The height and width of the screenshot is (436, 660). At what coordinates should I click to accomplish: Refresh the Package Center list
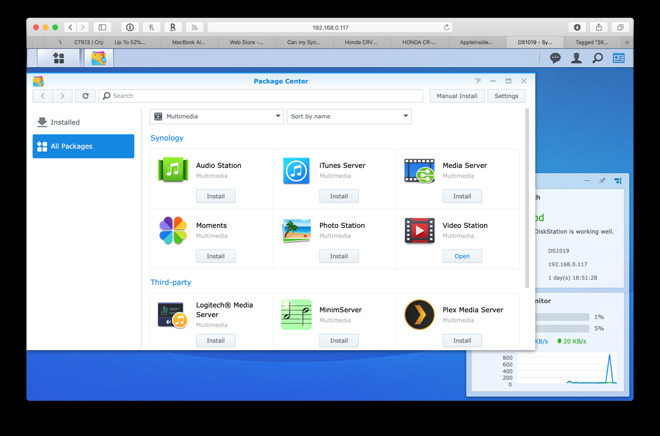pos(85,96)
